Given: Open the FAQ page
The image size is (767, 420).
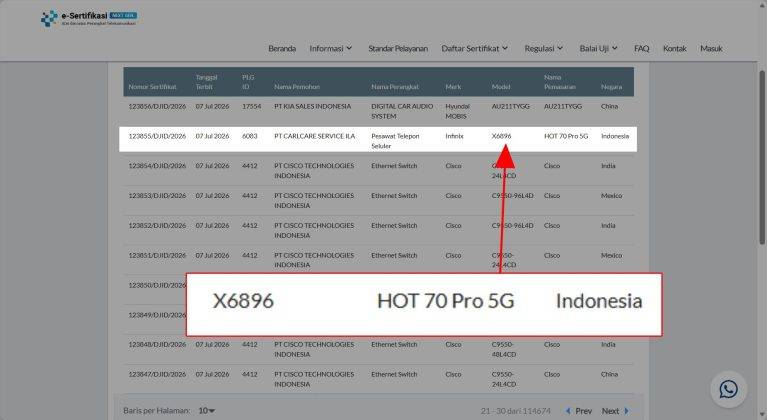Looking at the screenshot, I should 641,48.
